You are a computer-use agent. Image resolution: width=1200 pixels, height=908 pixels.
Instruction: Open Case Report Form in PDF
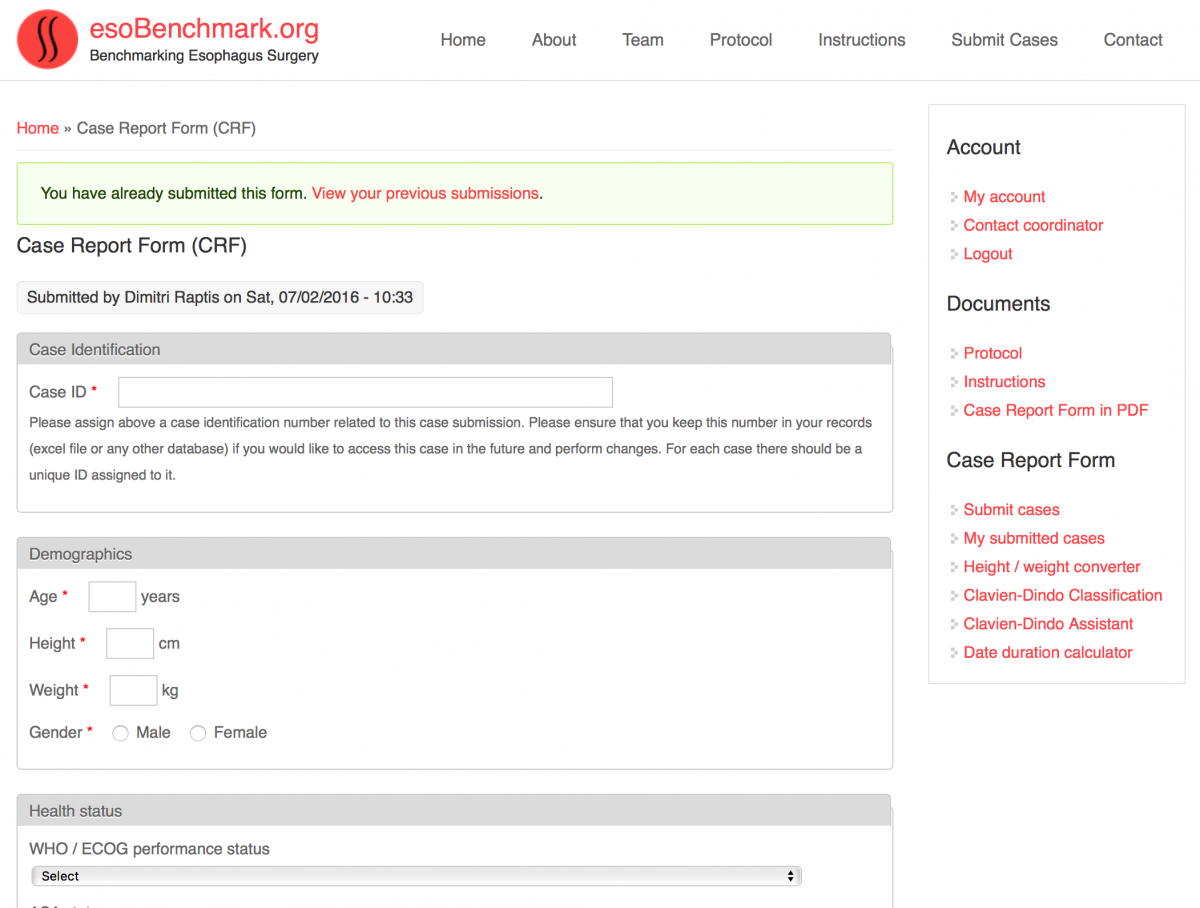coord(1055,410)
